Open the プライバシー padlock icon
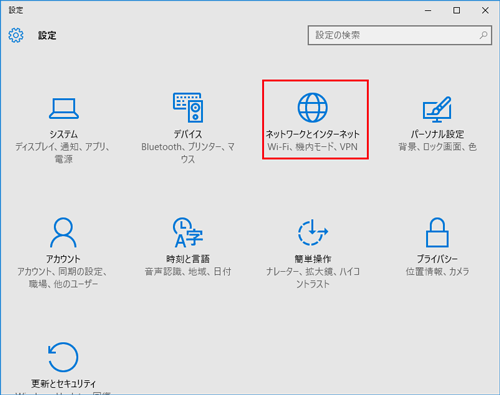The height and width of the screenshot is (395, 500). click(437, 232)
